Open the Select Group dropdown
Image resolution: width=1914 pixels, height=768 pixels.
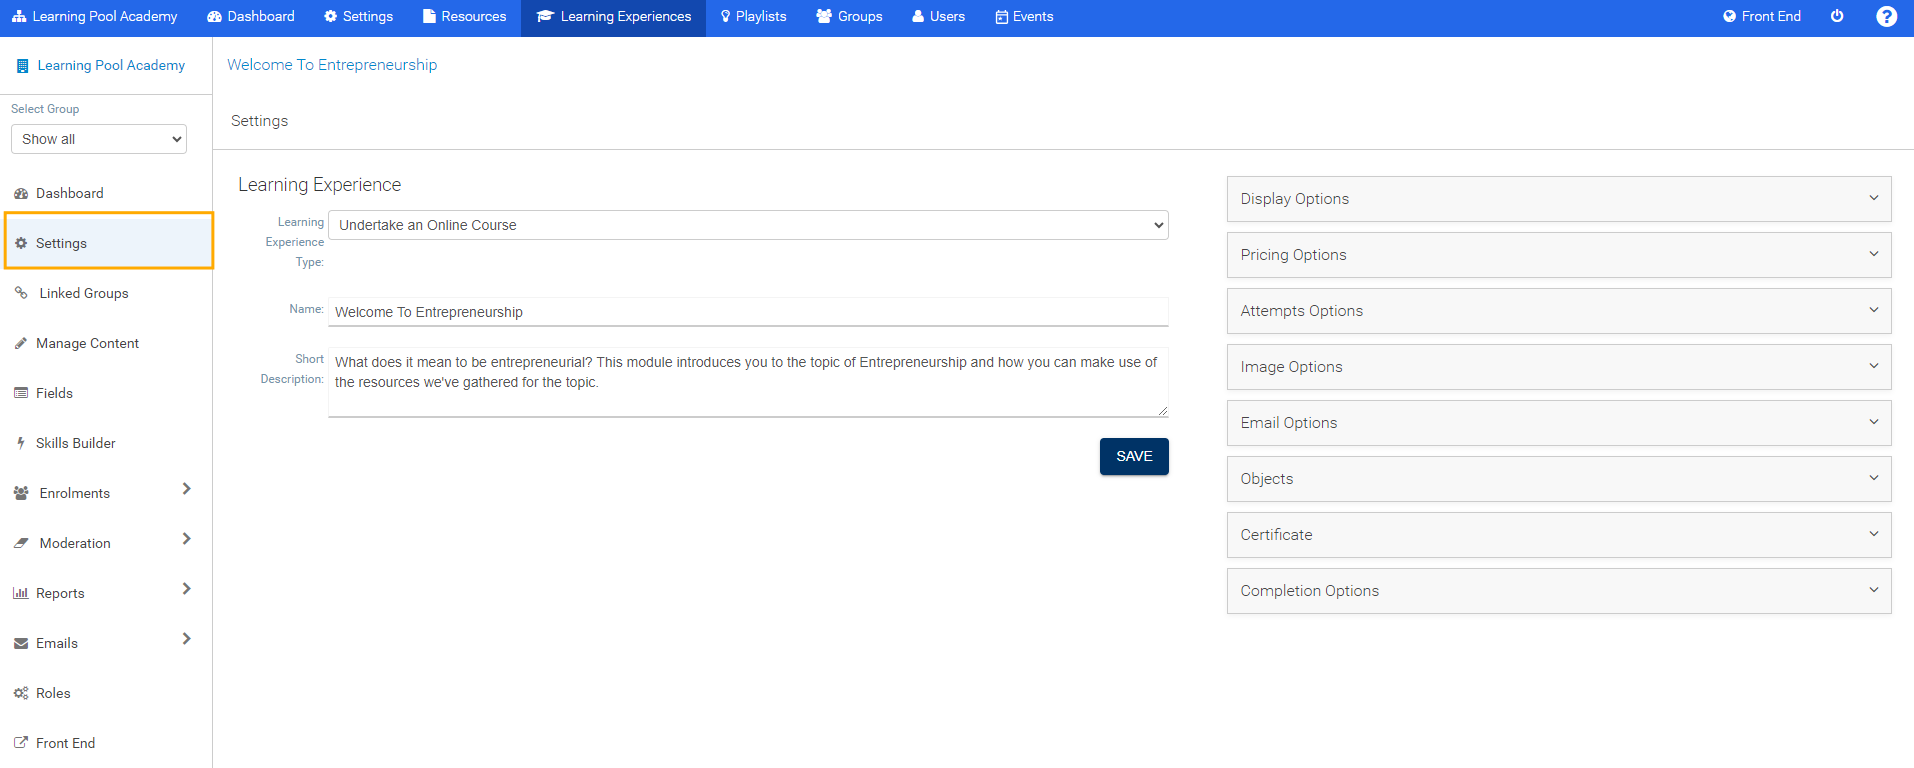pyautogui.click(x=99, y=139)
